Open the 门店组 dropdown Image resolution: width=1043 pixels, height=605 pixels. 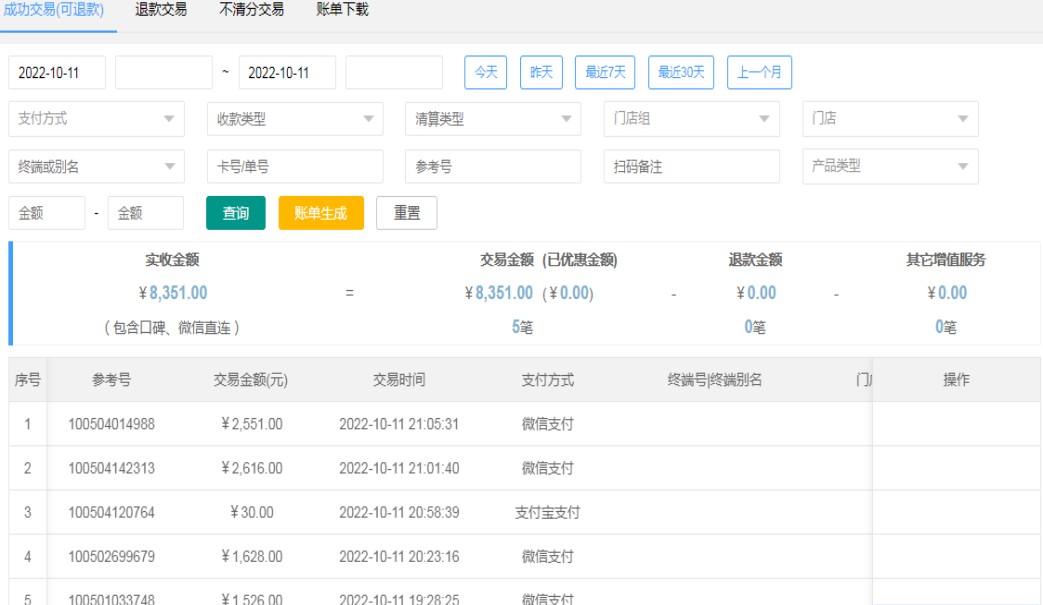[691, 119]
